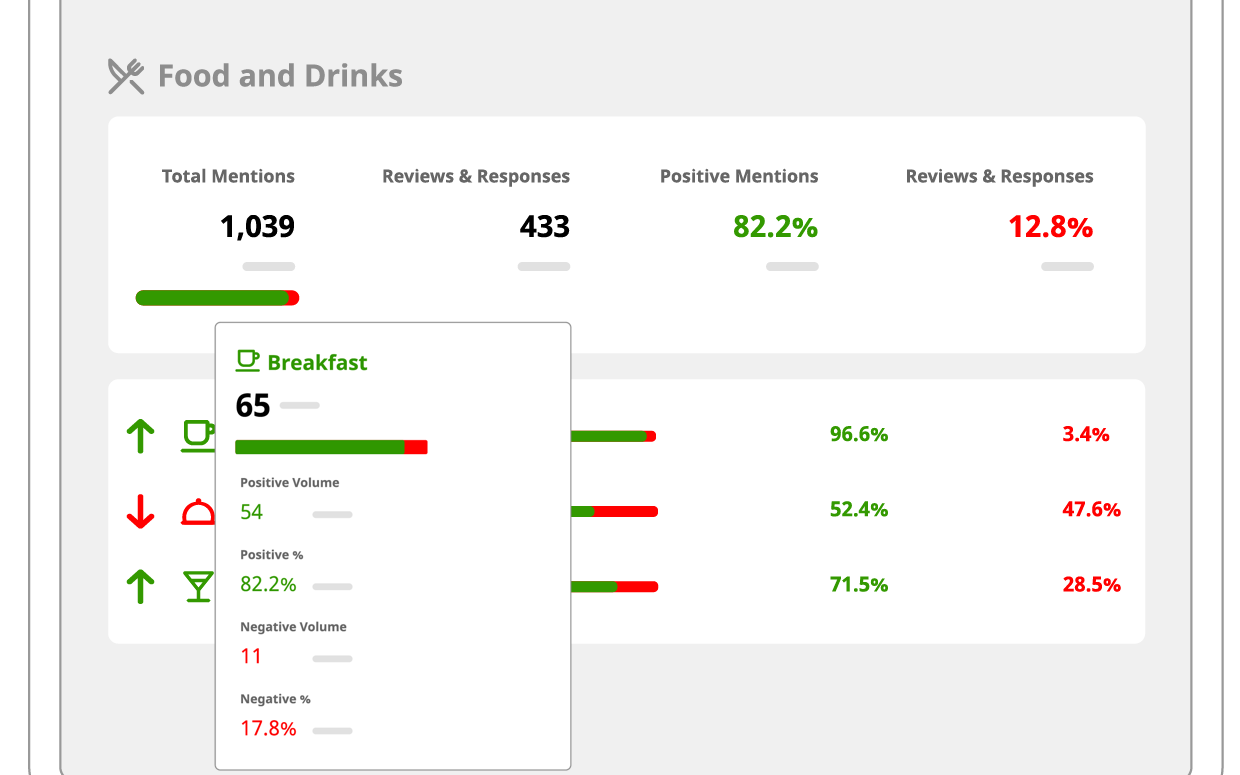Image resolution: width=1240 pixels, height=775 pixels.
Task: Click the 52.4% positive value
Action: pos(859,509)
